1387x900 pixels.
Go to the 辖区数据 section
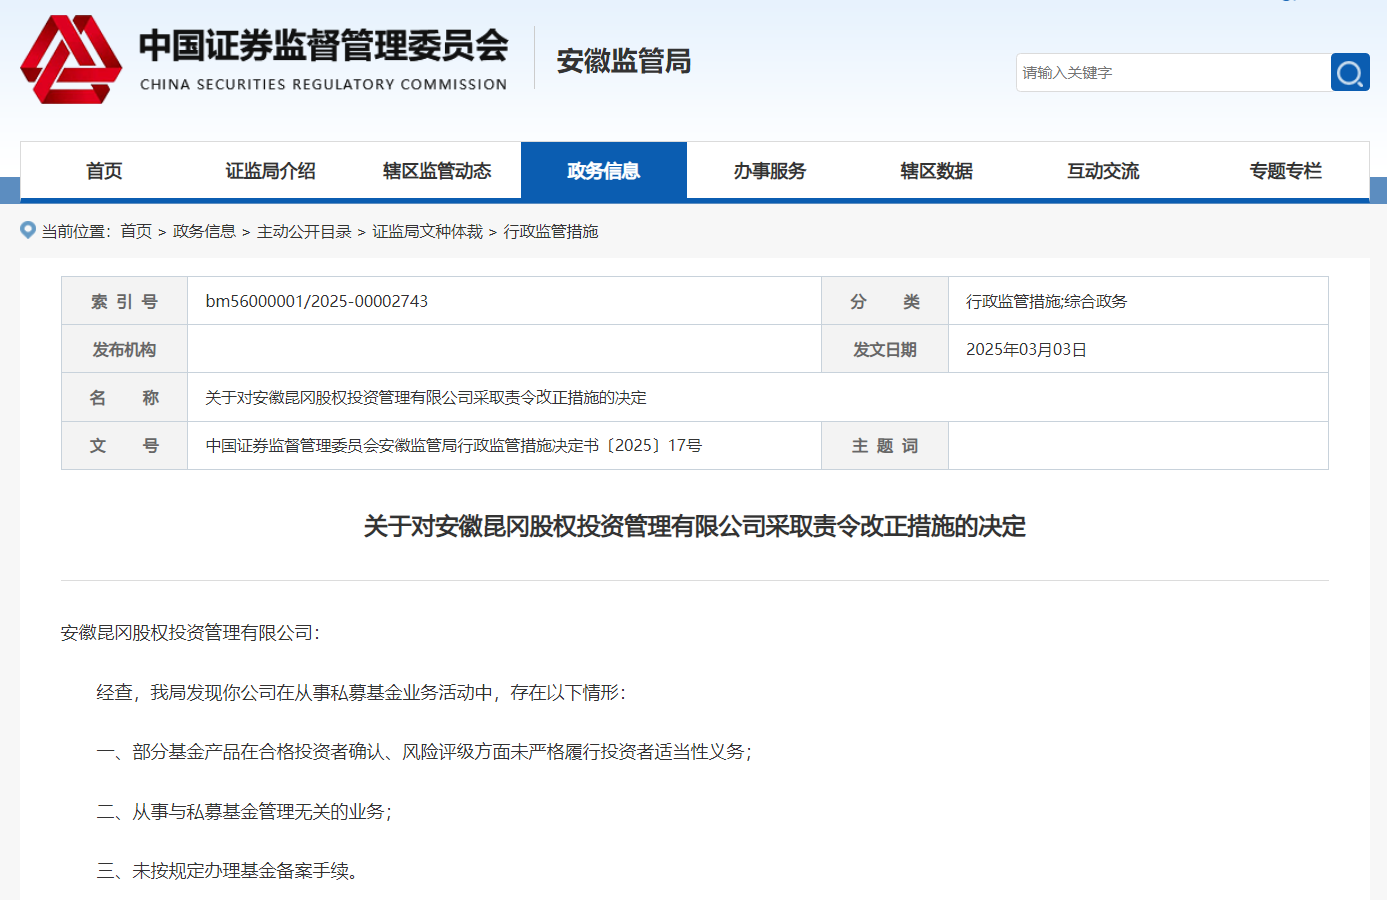[936, 171]
